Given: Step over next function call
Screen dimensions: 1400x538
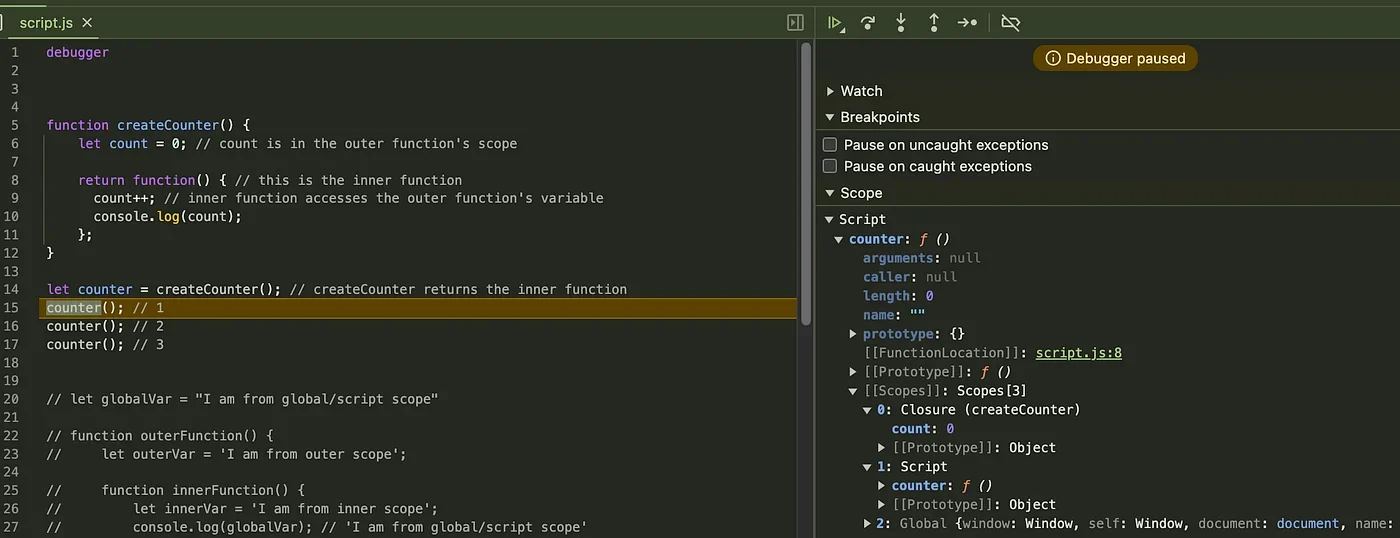Looking at the screenshot, I should point(868,22).
